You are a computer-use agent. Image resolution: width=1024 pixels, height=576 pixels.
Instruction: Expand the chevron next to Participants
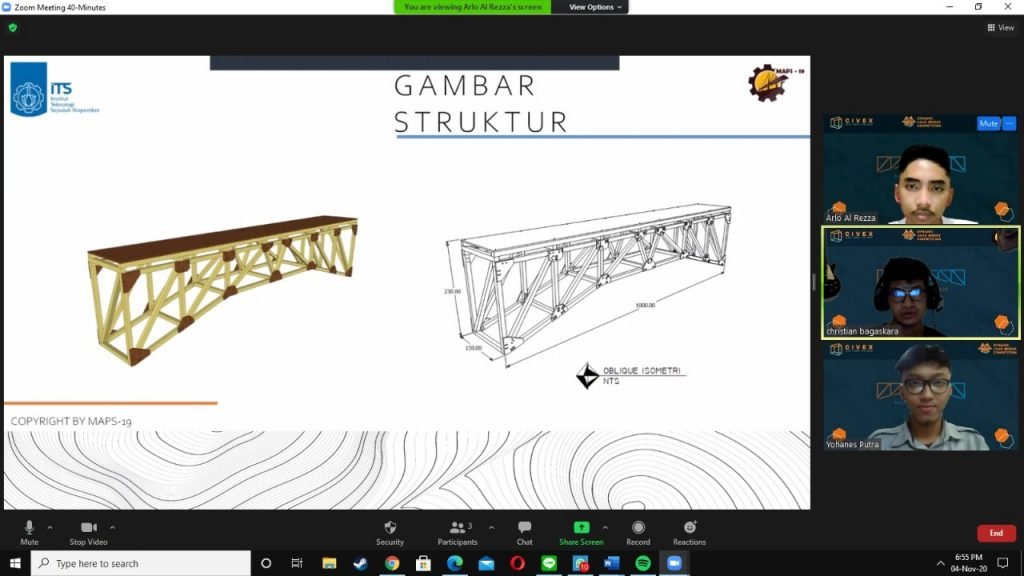click(491, 525)
